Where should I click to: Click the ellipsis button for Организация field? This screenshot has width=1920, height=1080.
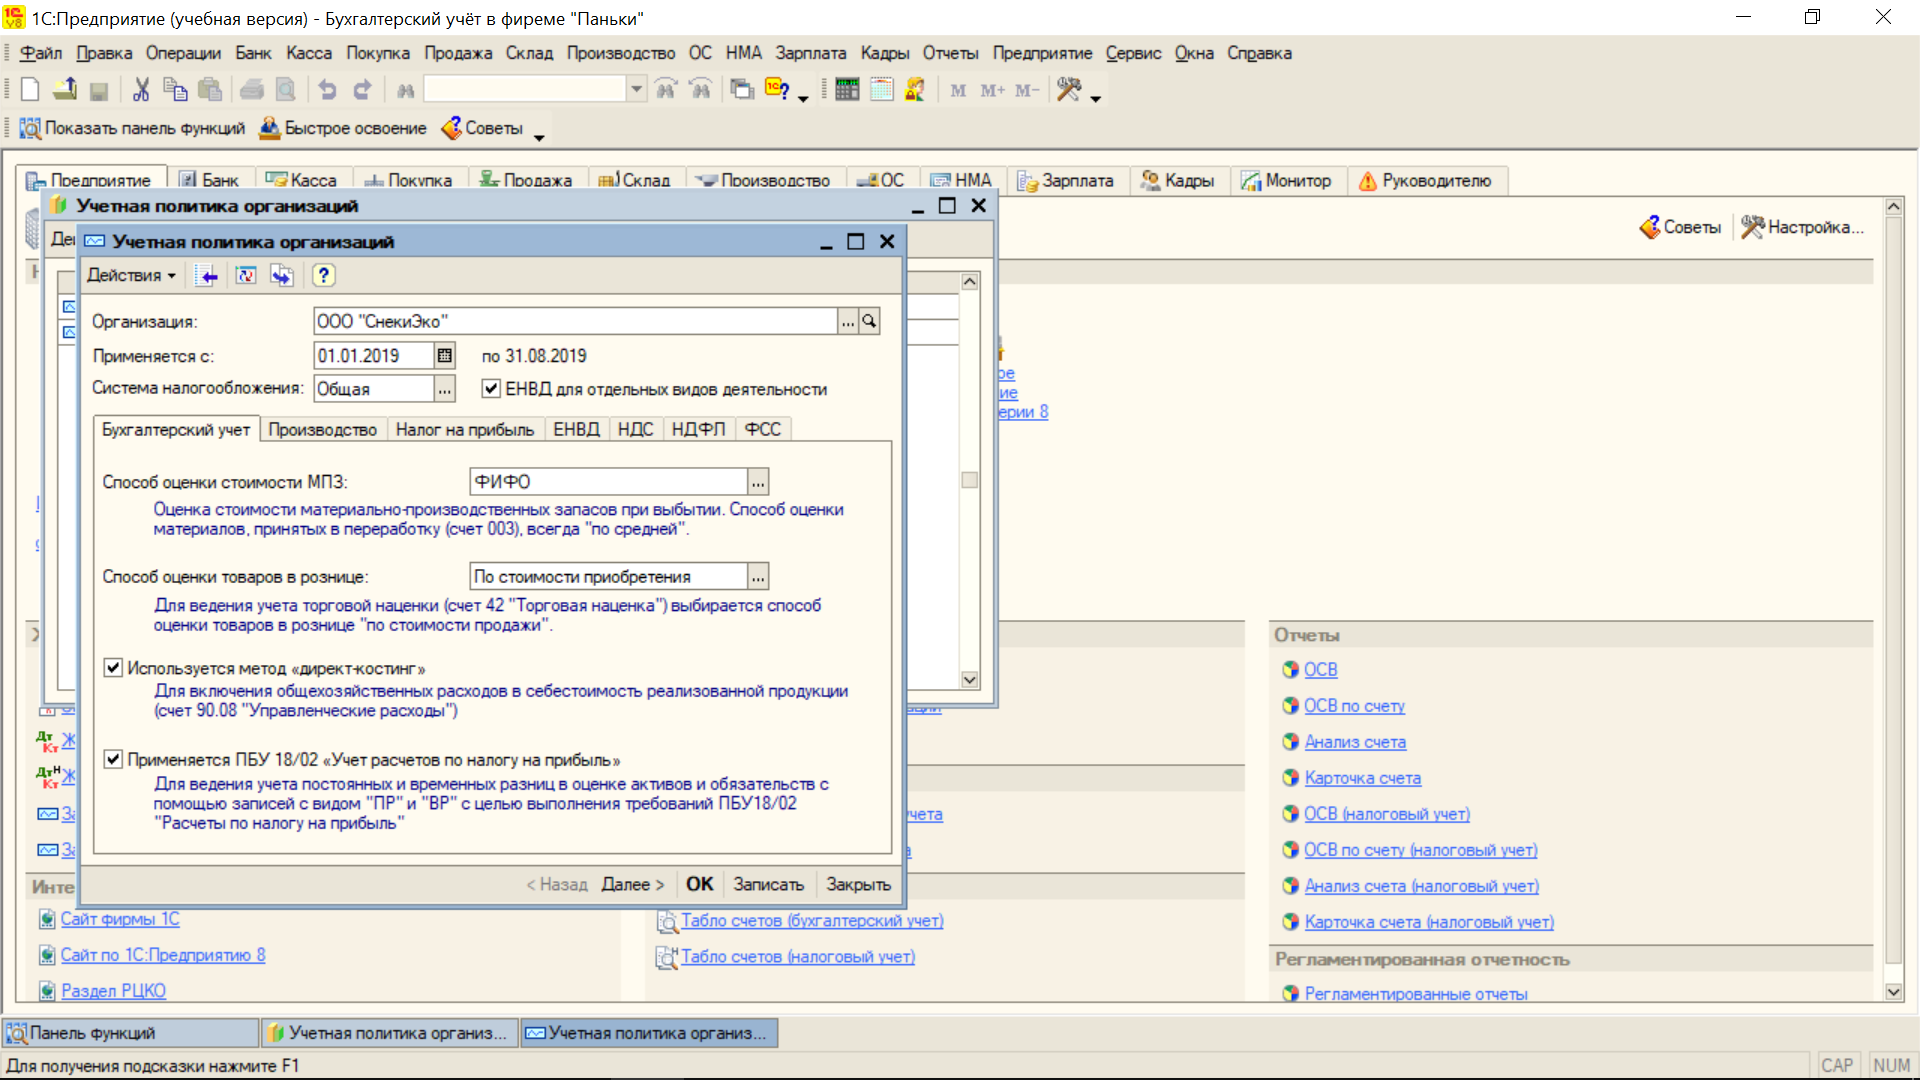848,321
